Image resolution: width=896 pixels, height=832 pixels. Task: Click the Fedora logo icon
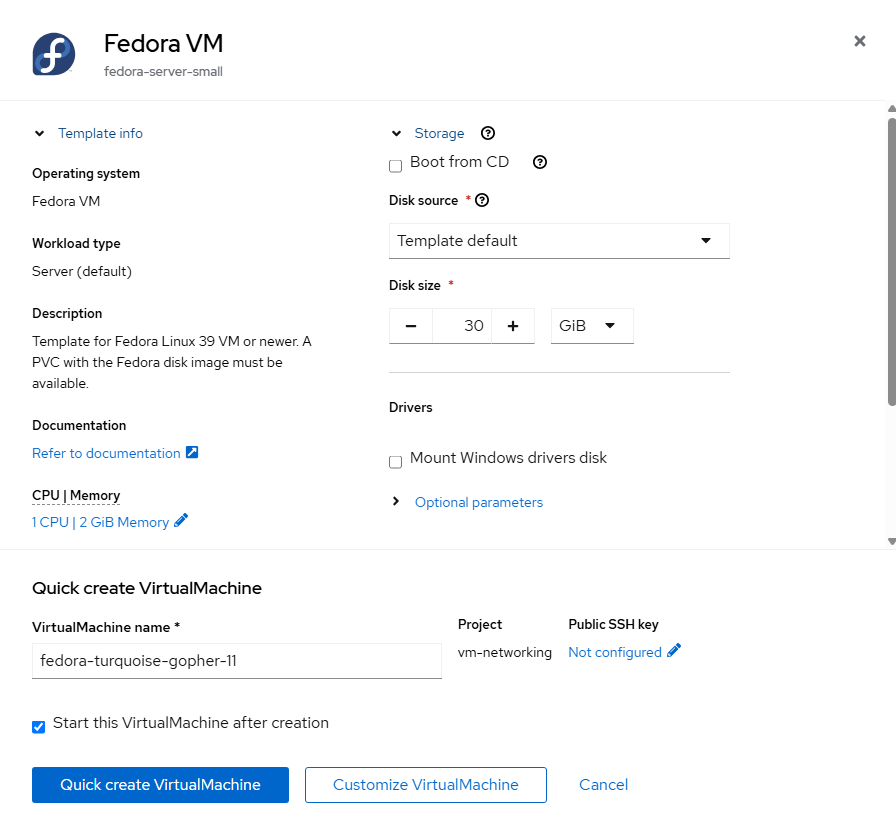pyautogui.click(x=54, y=54)
